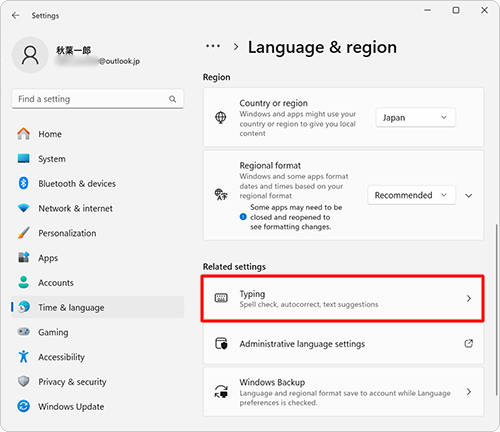
Task: Click the Find a setting search box
Action: click(x=97, y=99)
